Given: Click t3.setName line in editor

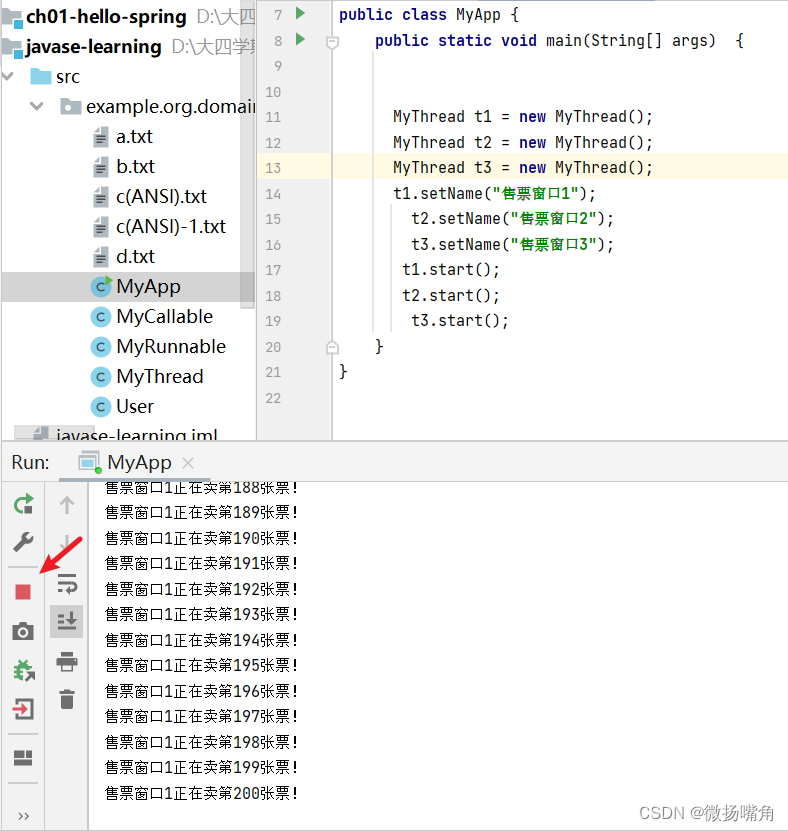Looking at the screenshot, I should (x=512, y=244).
